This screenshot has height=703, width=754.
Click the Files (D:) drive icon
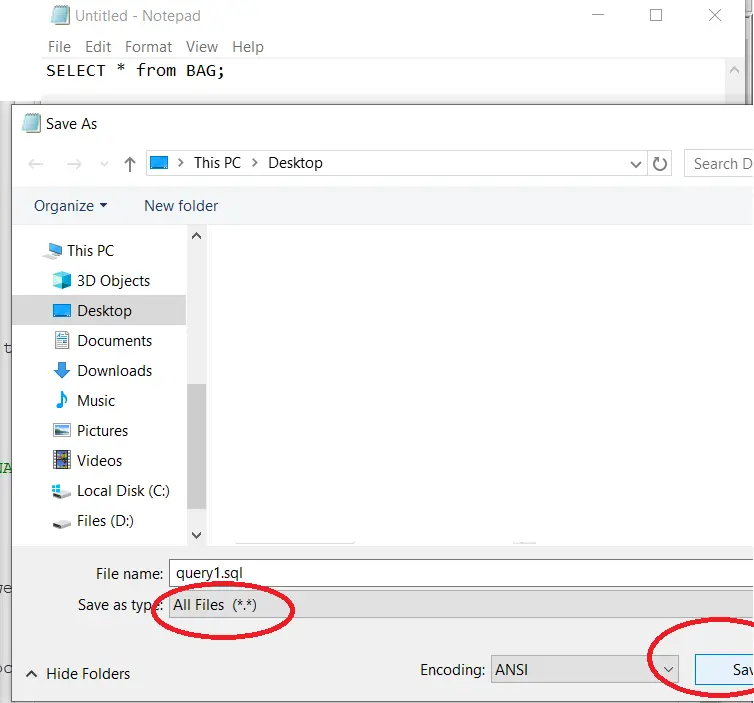click(62, 524)
